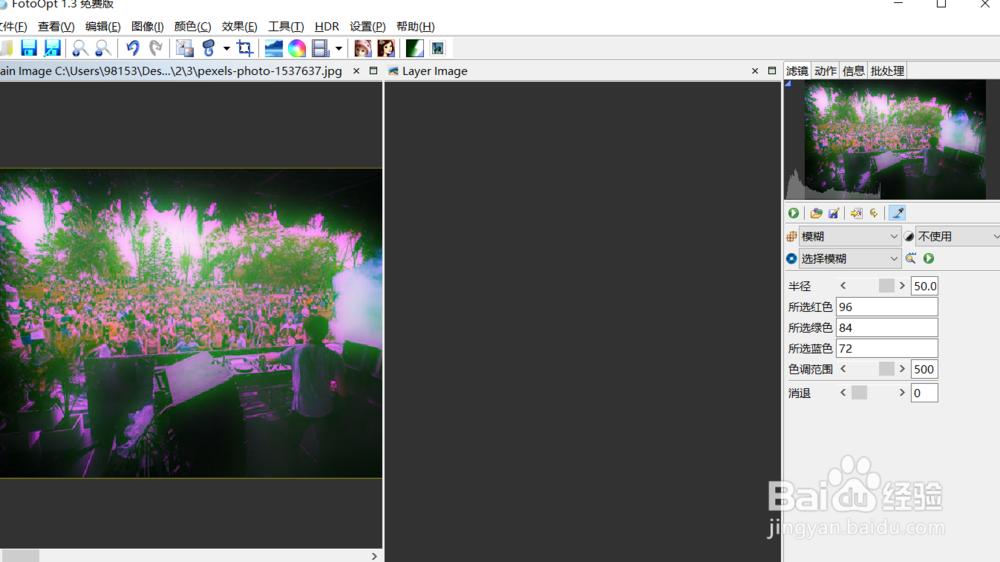
Task: Switch to the 批处理 tab
Action: [887, 71]
